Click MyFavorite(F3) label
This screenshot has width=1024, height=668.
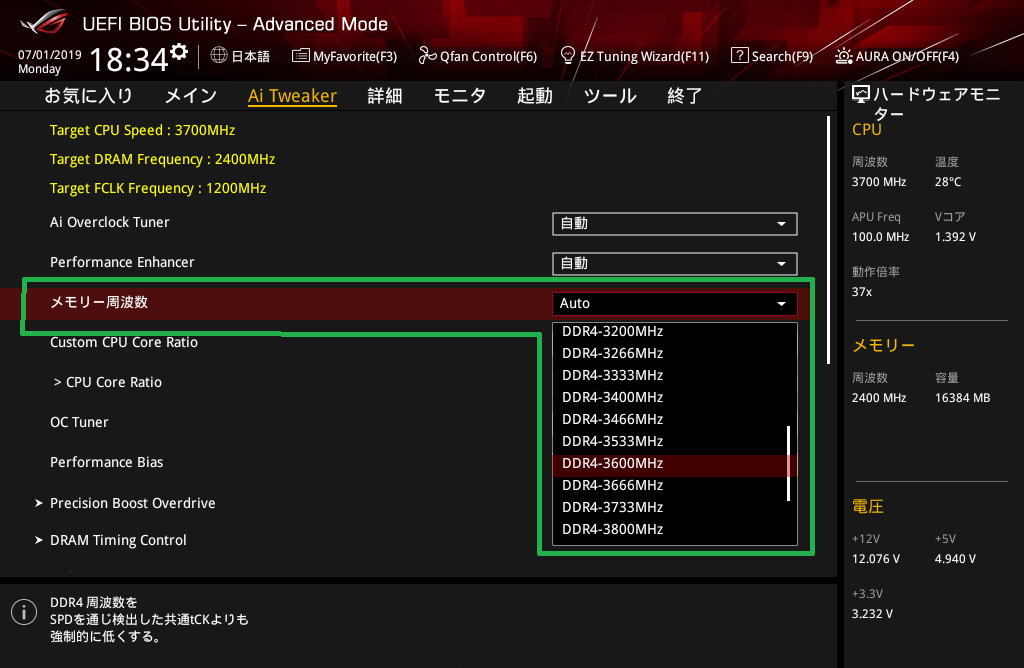tap(355, 57)
